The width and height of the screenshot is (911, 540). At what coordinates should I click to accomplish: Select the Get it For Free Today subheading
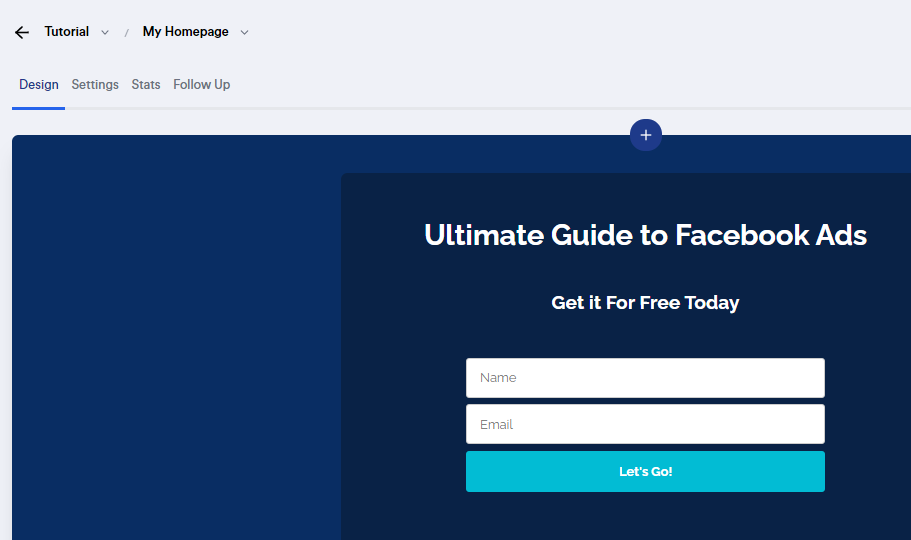click(x=645, y=303)
